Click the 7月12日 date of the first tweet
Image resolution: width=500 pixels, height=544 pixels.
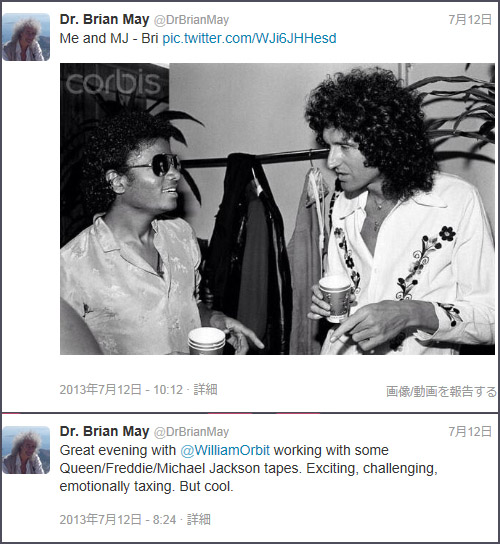(470, 19)
